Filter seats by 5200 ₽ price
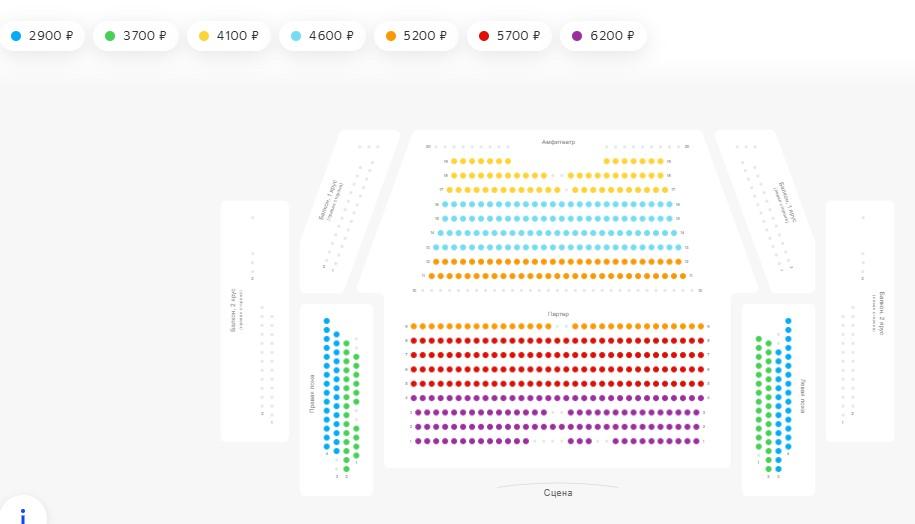The width and height of the screenshot is (915, 524). pos(417,36)
